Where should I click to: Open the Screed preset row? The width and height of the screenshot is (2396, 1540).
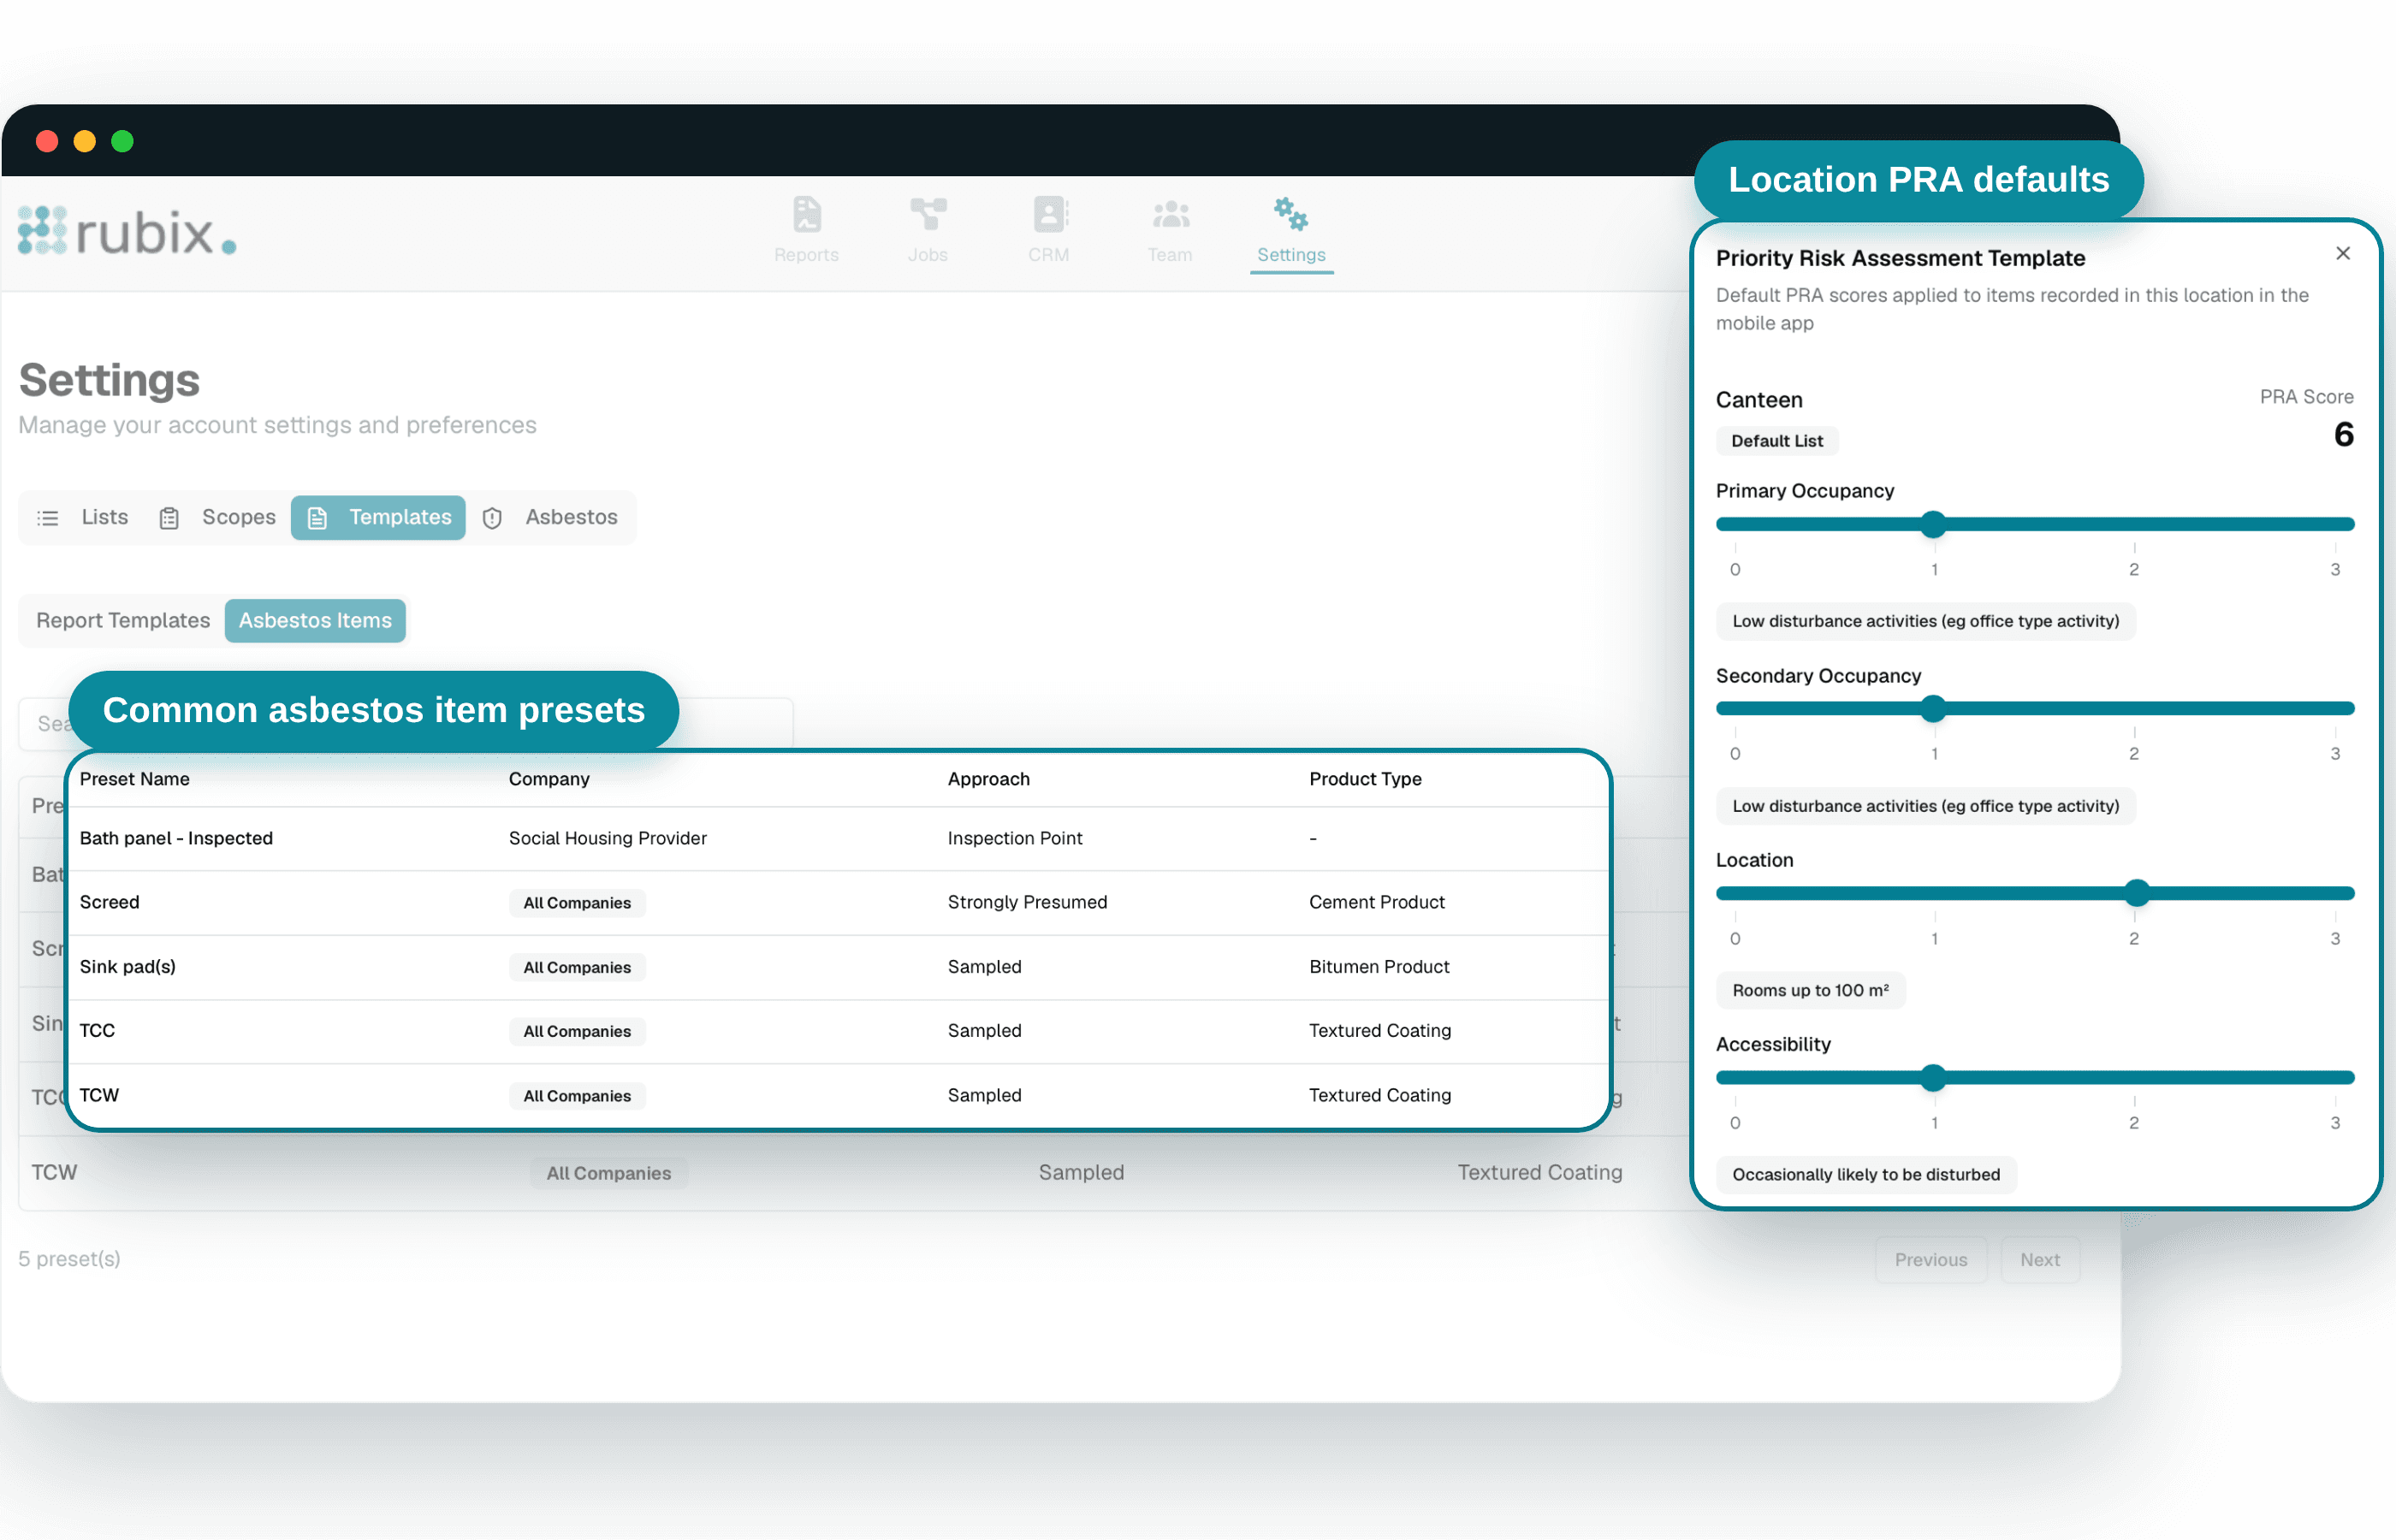(x=838, y=902)
